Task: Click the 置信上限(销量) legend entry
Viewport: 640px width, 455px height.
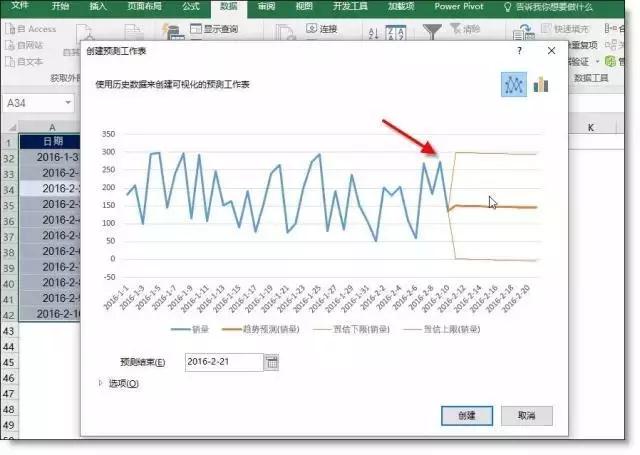Action: pyautogui.click(x=441, y=329)
